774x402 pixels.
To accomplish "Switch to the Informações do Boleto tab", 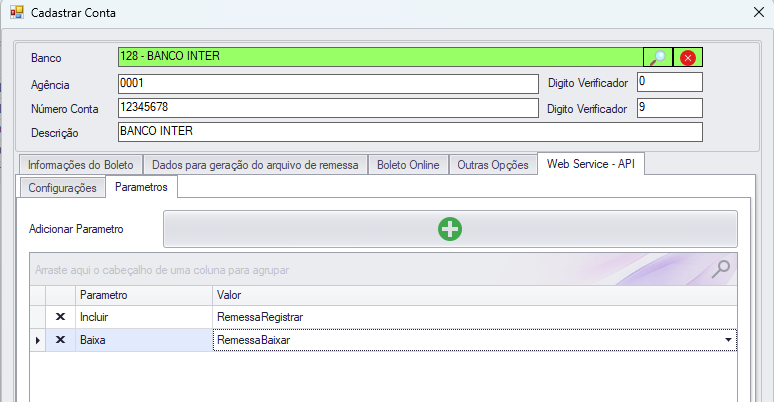I will click(x=81, y=165).
